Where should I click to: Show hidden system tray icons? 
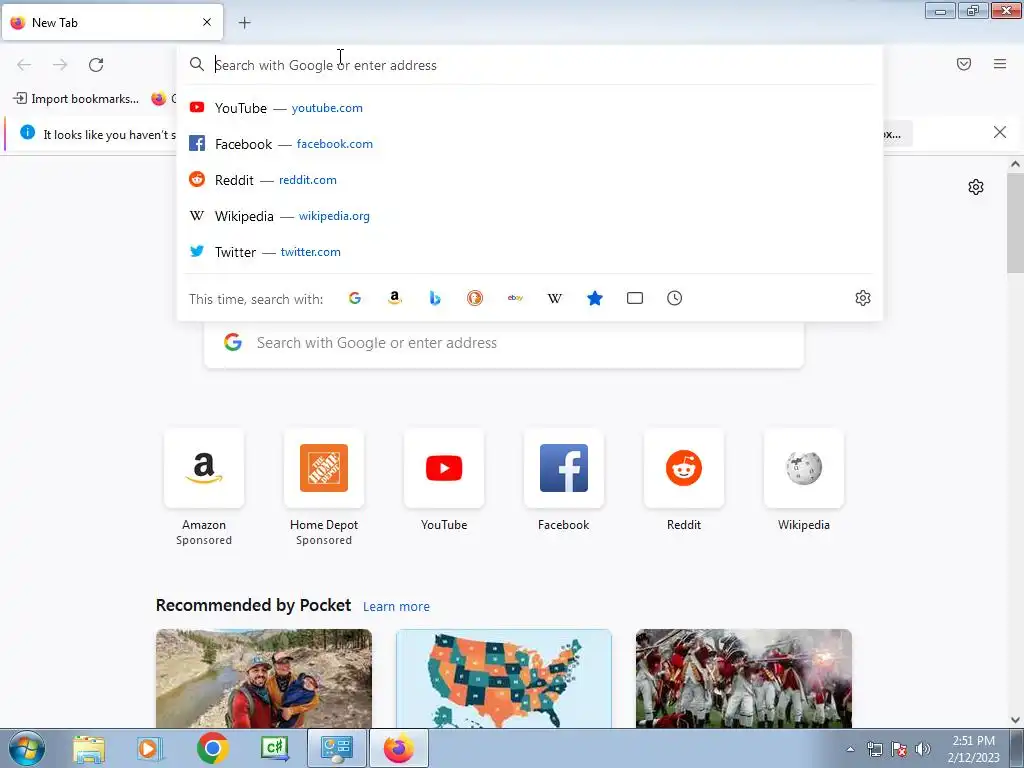pyautogui.click(x=850, y=749)
